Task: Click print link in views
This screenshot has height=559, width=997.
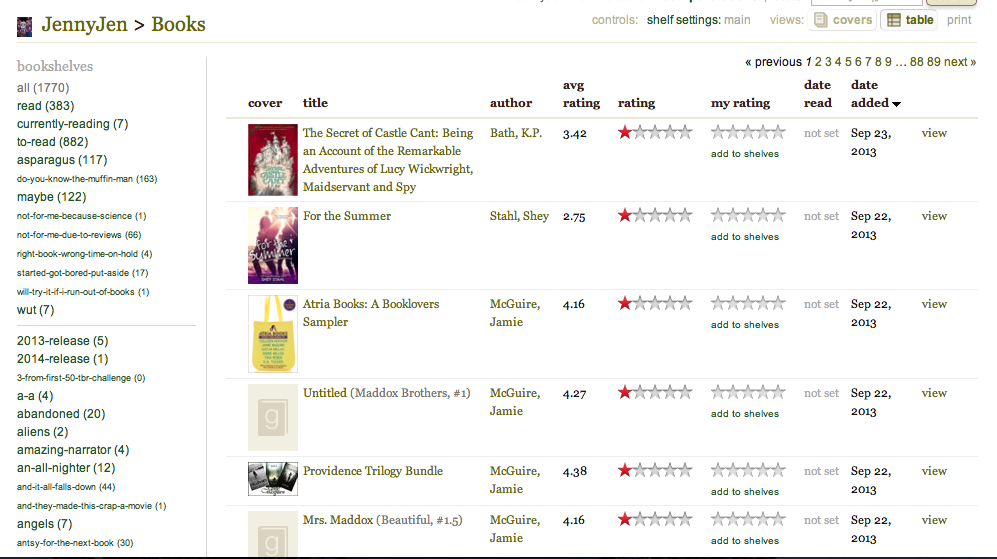Action: tap(958, 20)
